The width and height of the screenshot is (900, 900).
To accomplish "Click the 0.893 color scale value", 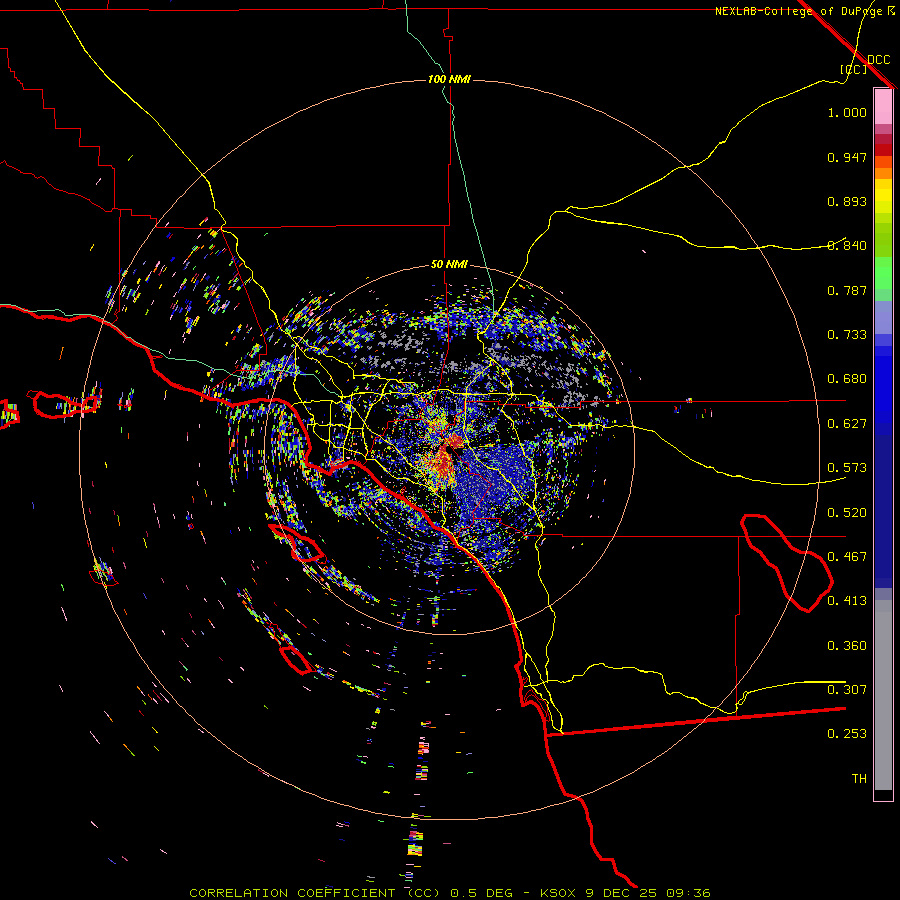I will pos(847,201).
